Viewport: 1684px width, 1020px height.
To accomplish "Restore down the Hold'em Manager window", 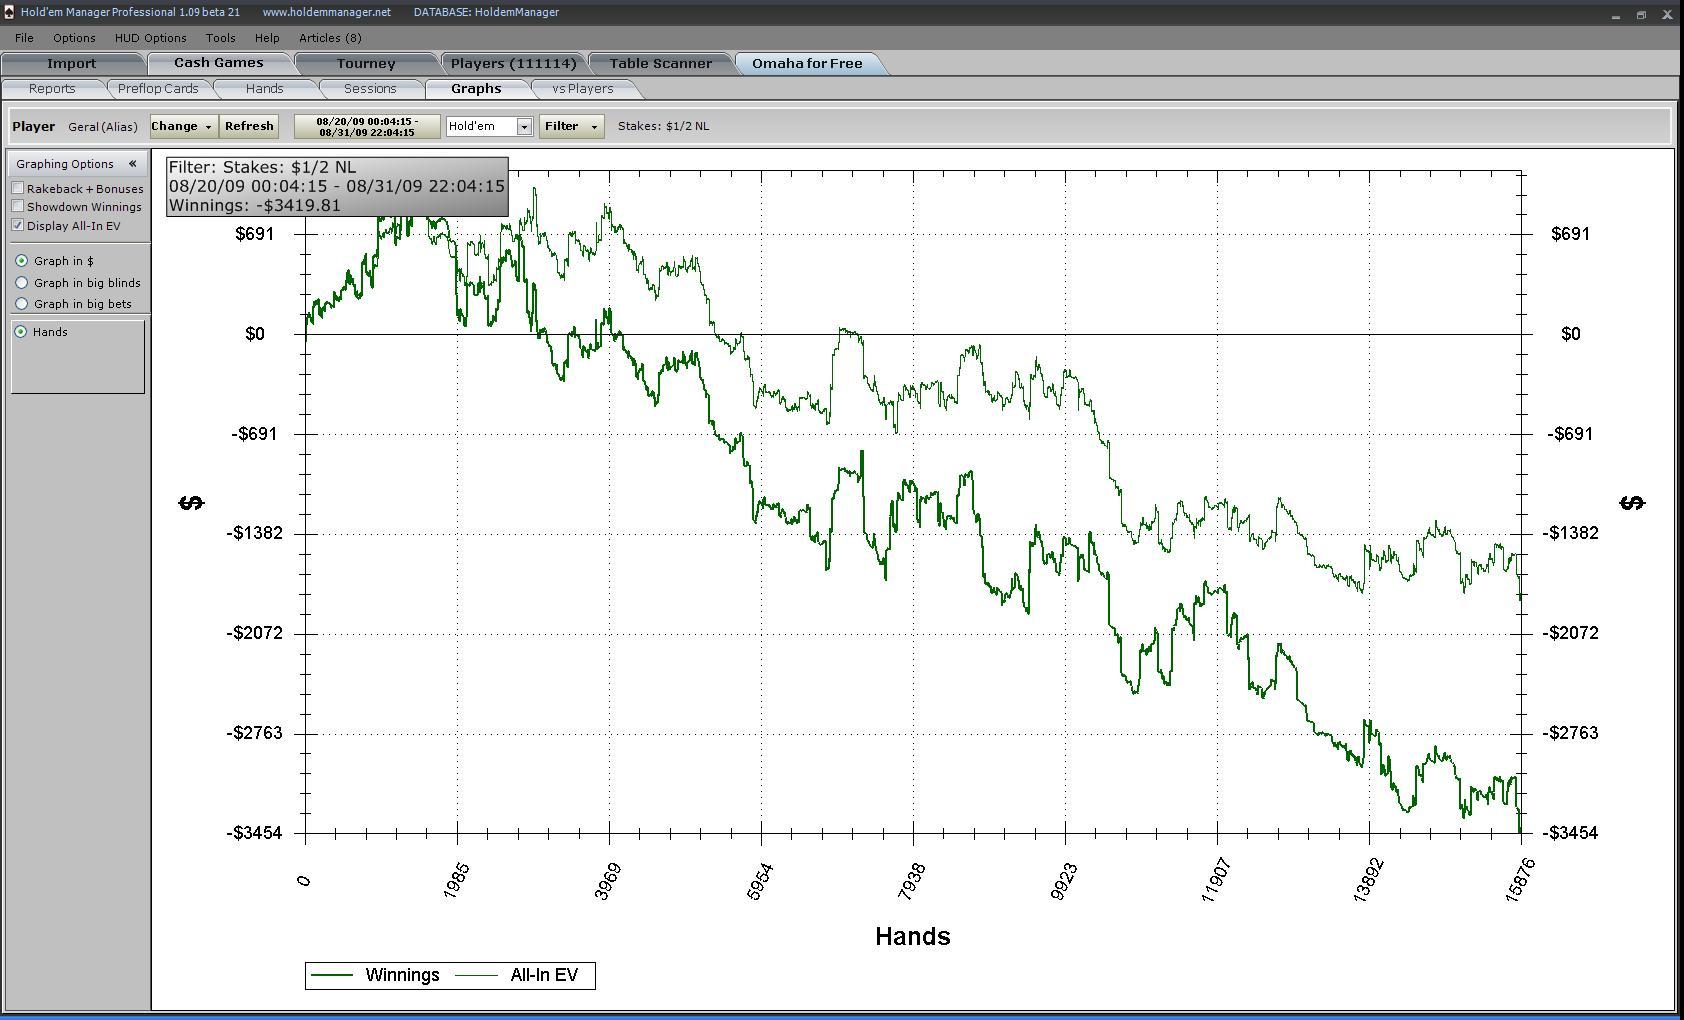I will [1641, 14].
